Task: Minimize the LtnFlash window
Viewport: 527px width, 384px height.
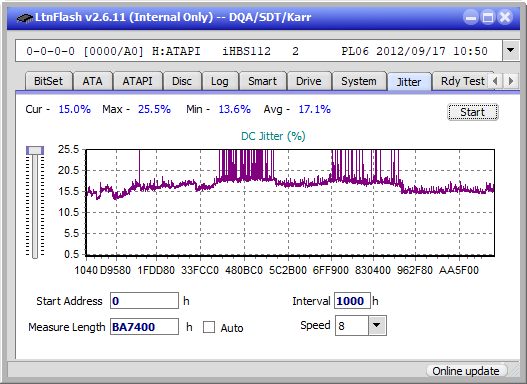Action: [x=471, y=17]
